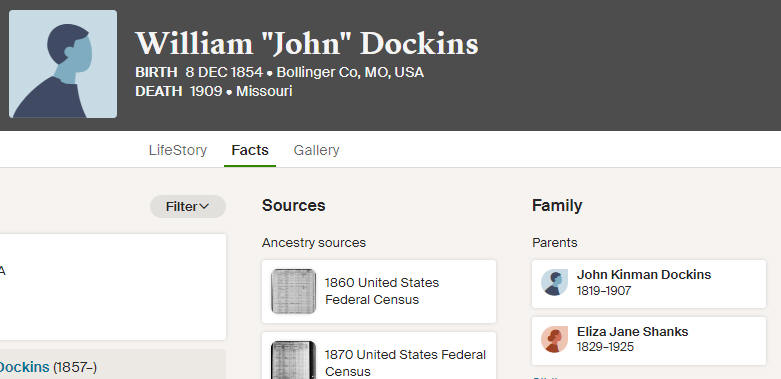Click John Kinman Dockins' male avatar icon
The width and height of the screenshot is (781, 379).
pyautogui.click(x=554, y=283)
